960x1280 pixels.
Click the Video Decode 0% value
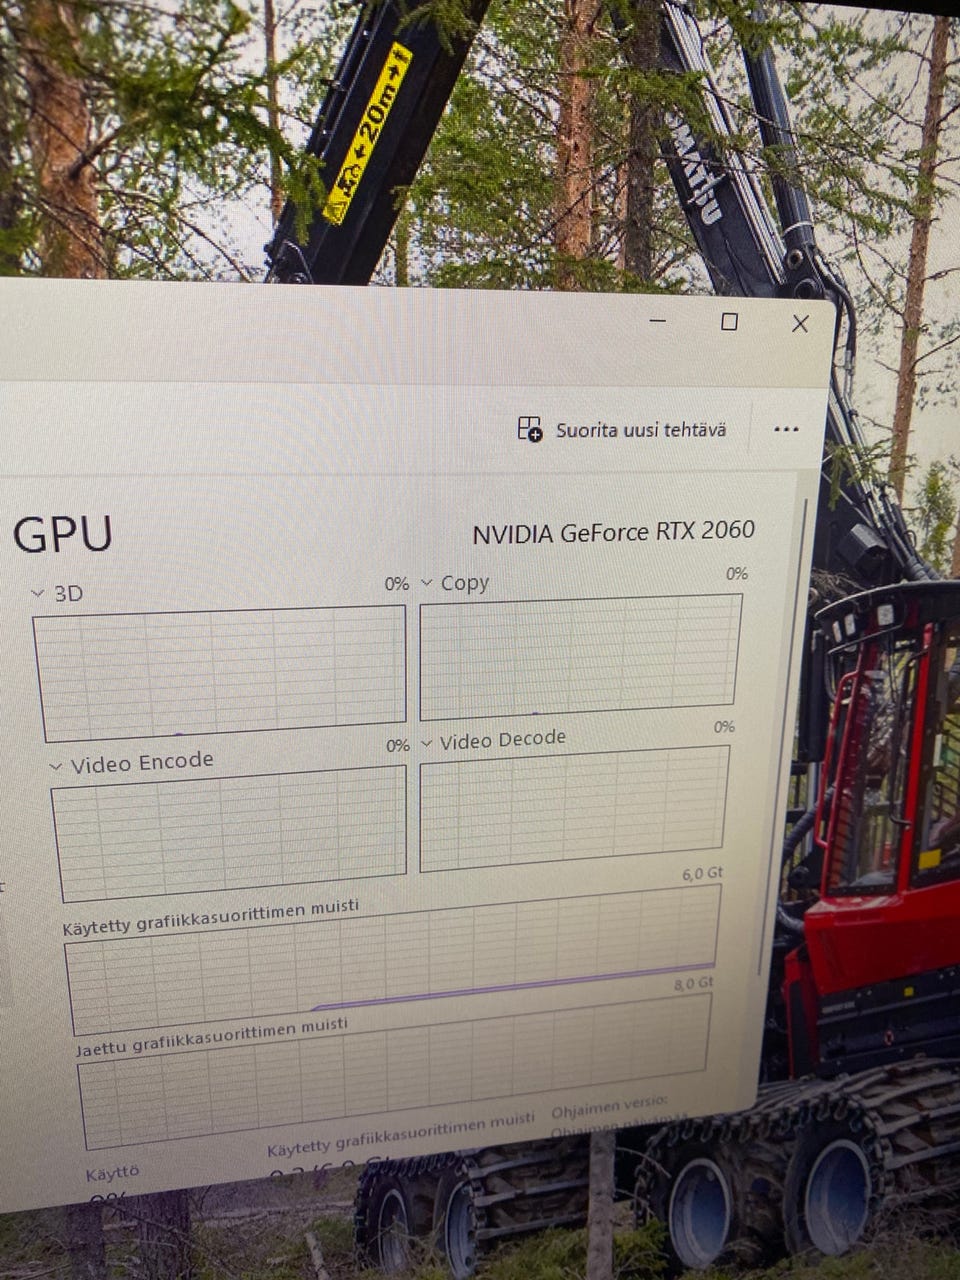724,727
